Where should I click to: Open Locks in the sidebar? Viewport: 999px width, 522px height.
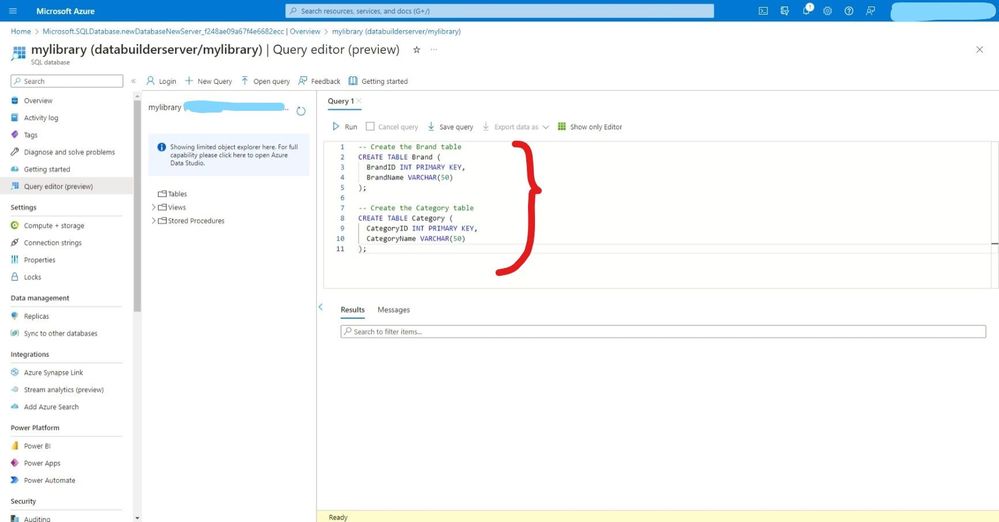coord(32,277)
